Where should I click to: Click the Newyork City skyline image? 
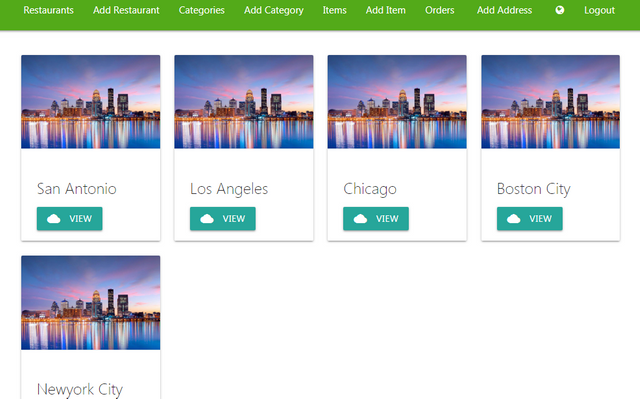pos(91,303)
